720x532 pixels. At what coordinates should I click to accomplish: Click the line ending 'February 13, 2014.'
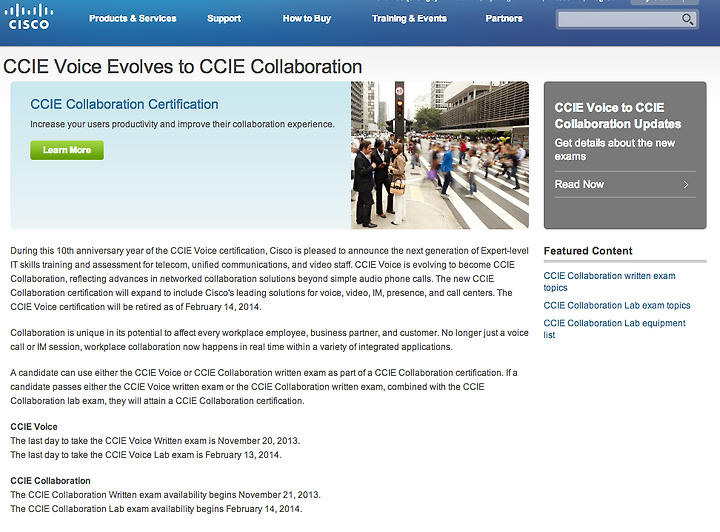click(146, 454)
